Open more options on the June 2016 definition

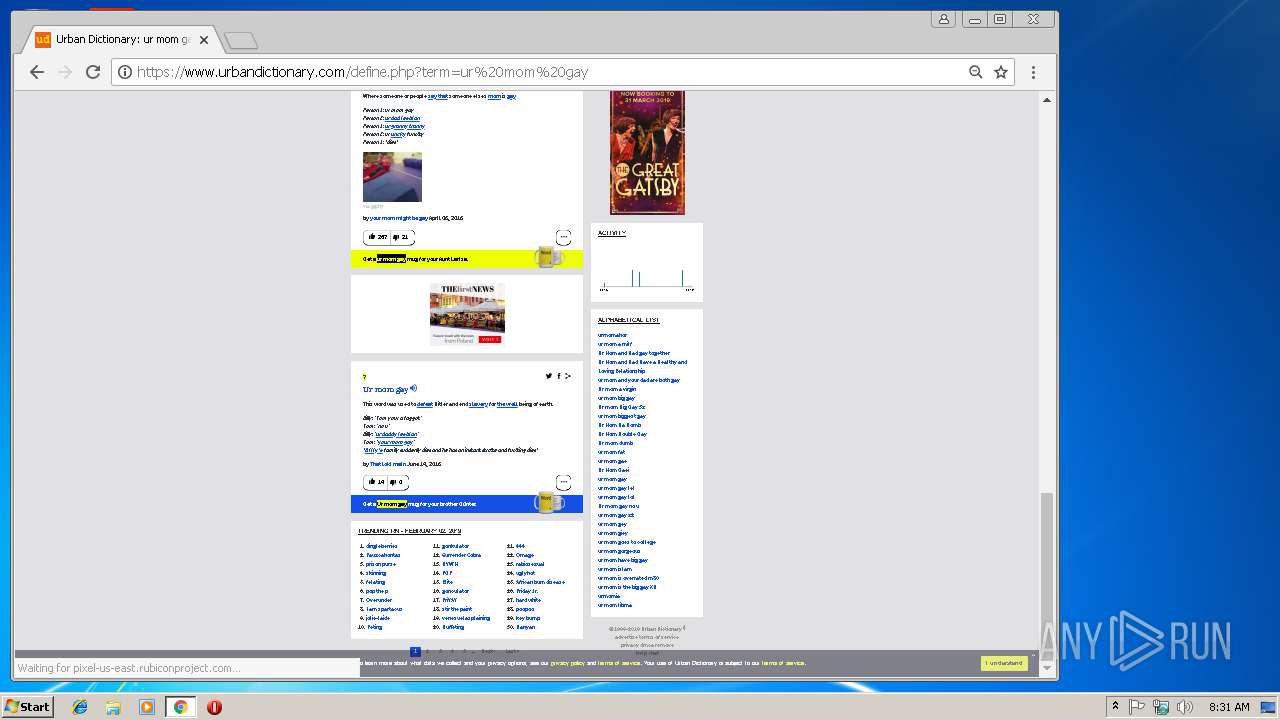click(x=563, y=482)
